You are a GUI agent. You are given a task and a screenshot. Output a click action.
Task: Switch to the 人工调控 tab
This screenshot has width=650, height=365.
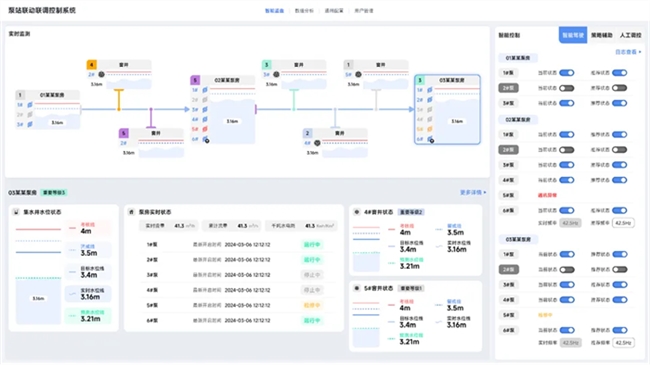click(x=631, y=35)
